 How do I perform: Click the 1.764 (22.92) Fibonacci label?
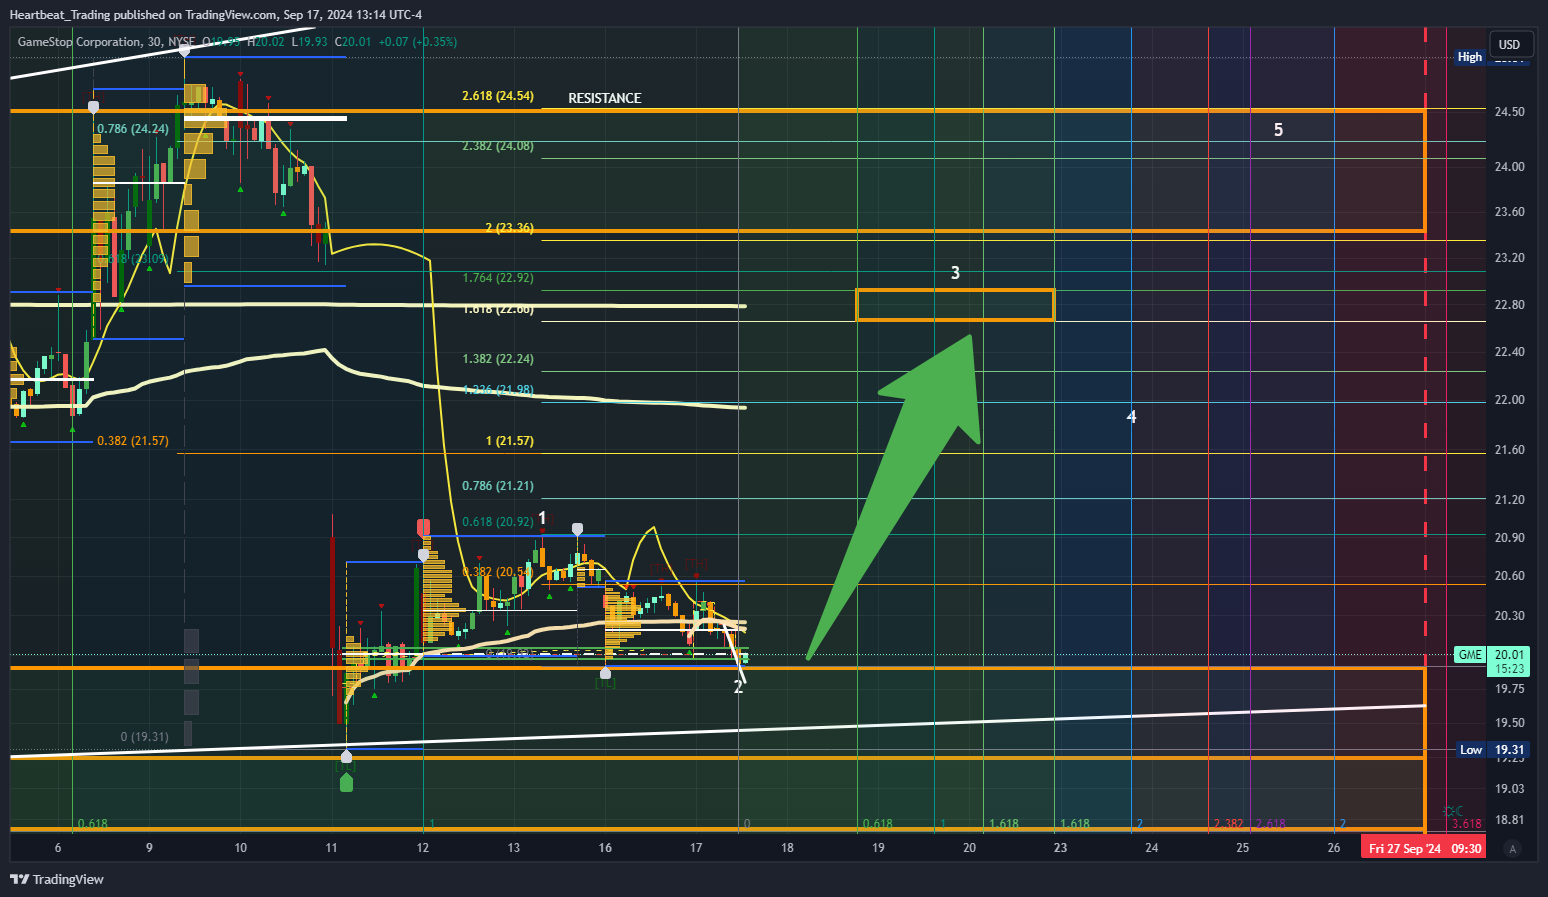pyautogui.click(x=498, y=278)
